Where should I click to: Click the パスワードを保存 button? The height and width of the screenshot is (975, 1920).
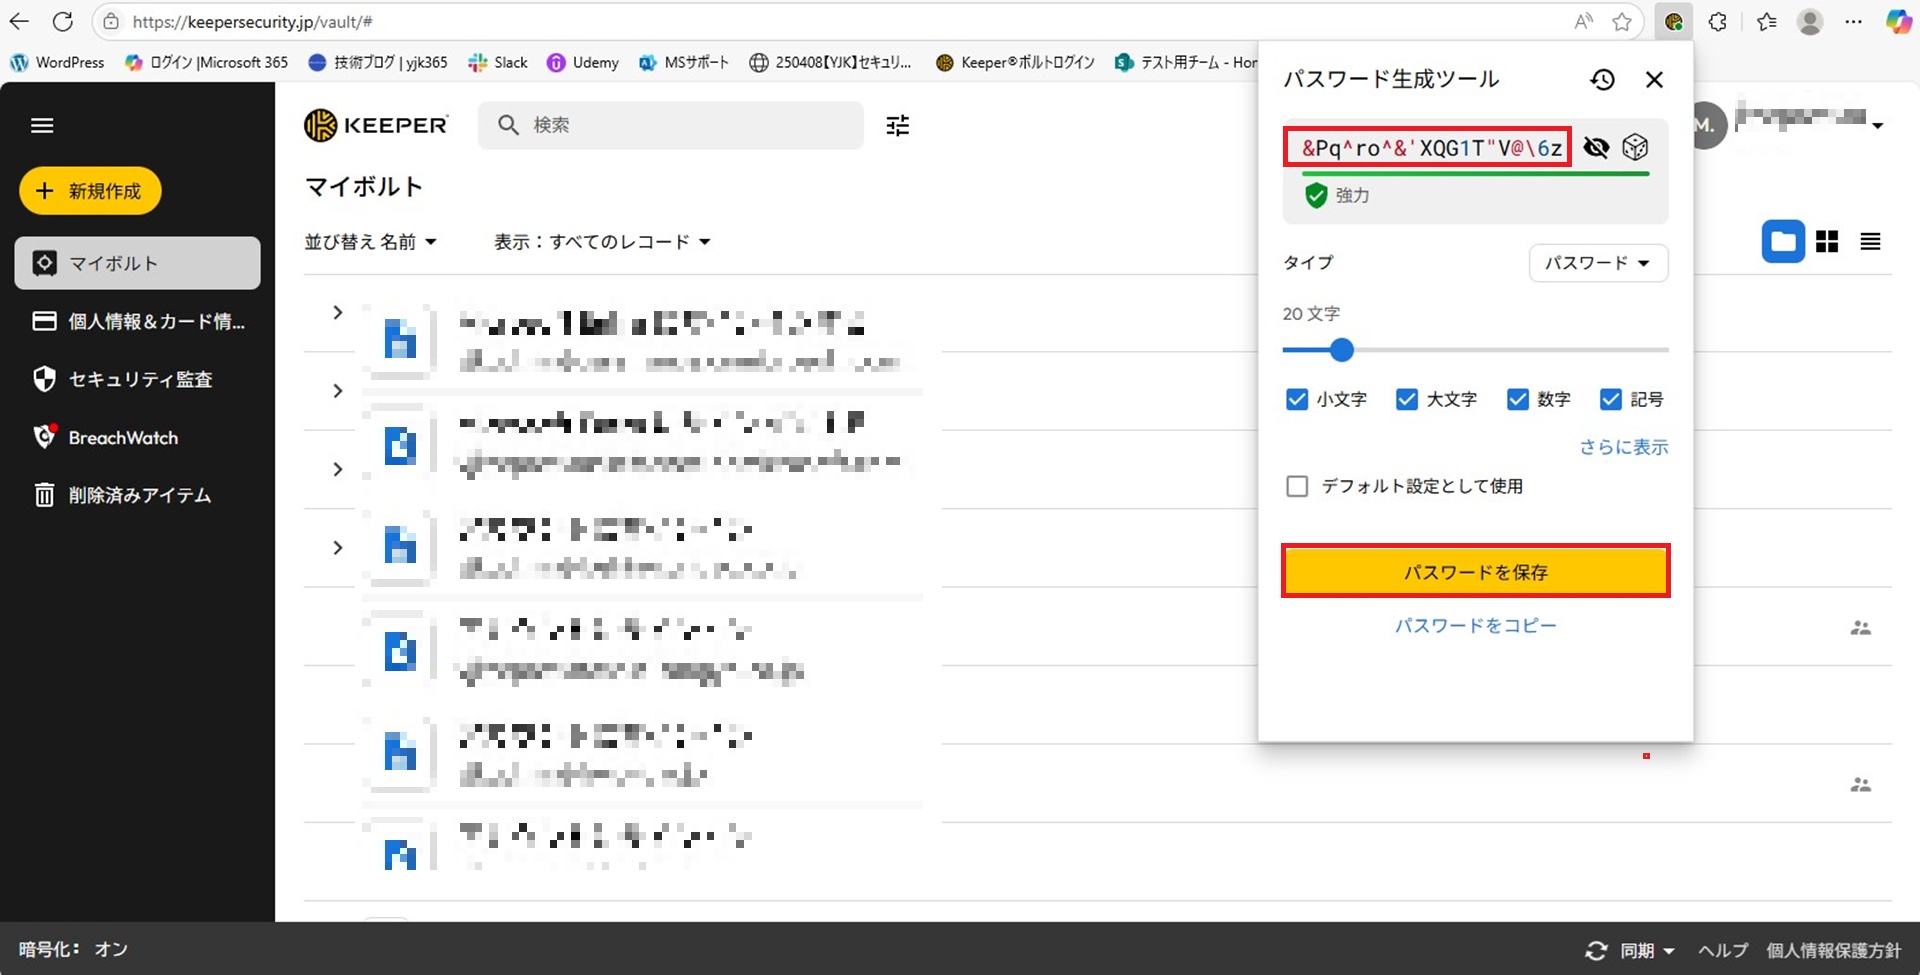coord(1475,572)
